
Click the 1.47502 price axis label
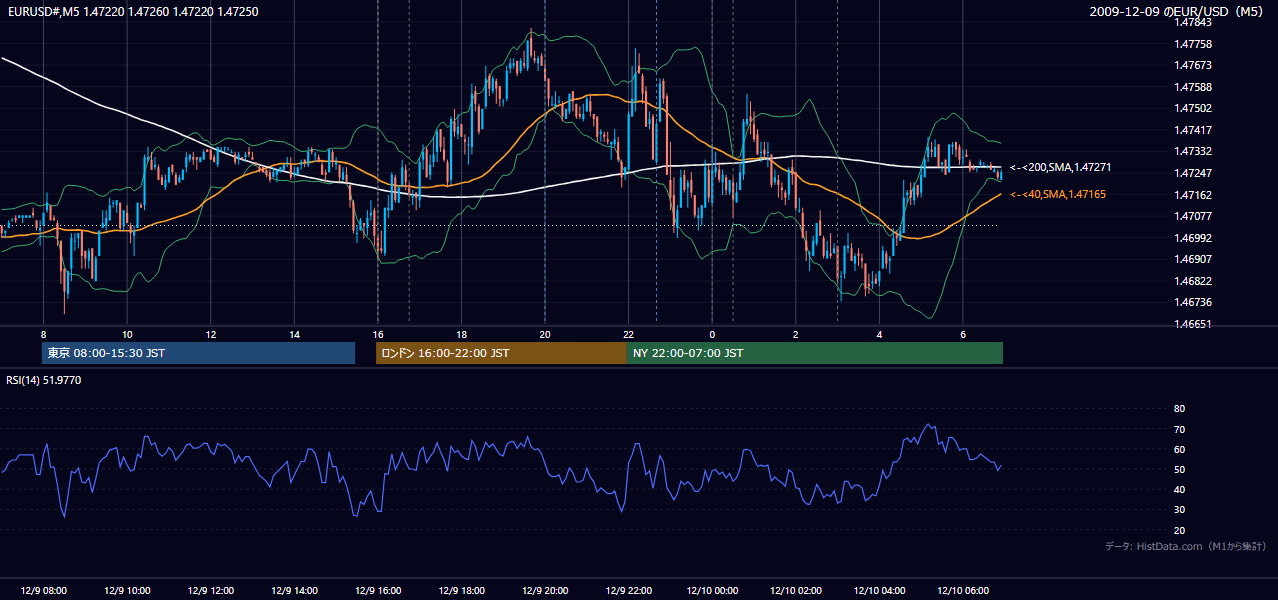(x=1192, y=108)
